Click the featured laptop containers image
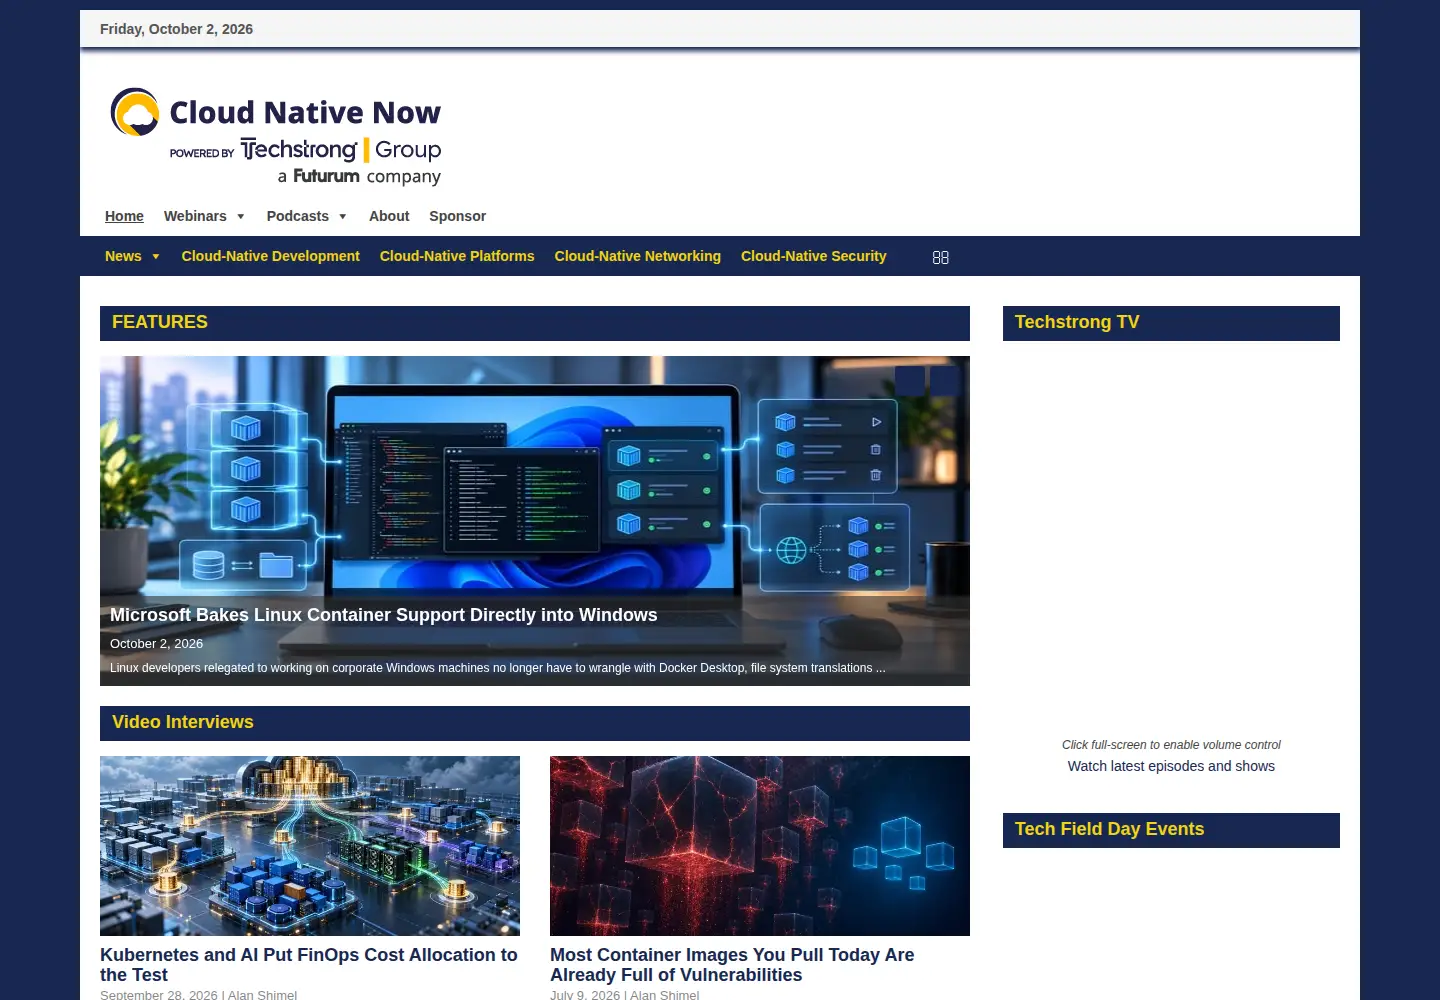This screenshot has height=1000, width=1440. 535,521
